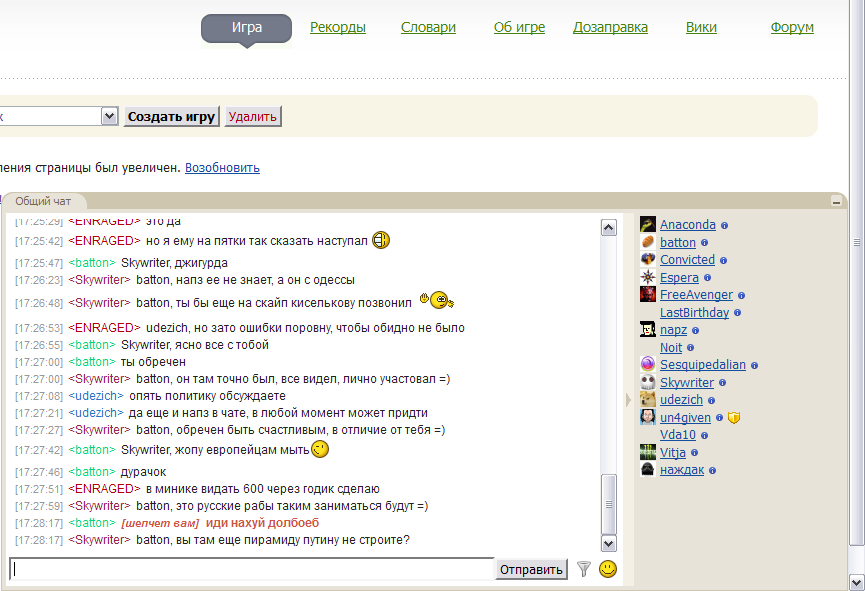Open Vda10 profile link
865x591 pixels.
click(x=678, y=435)
